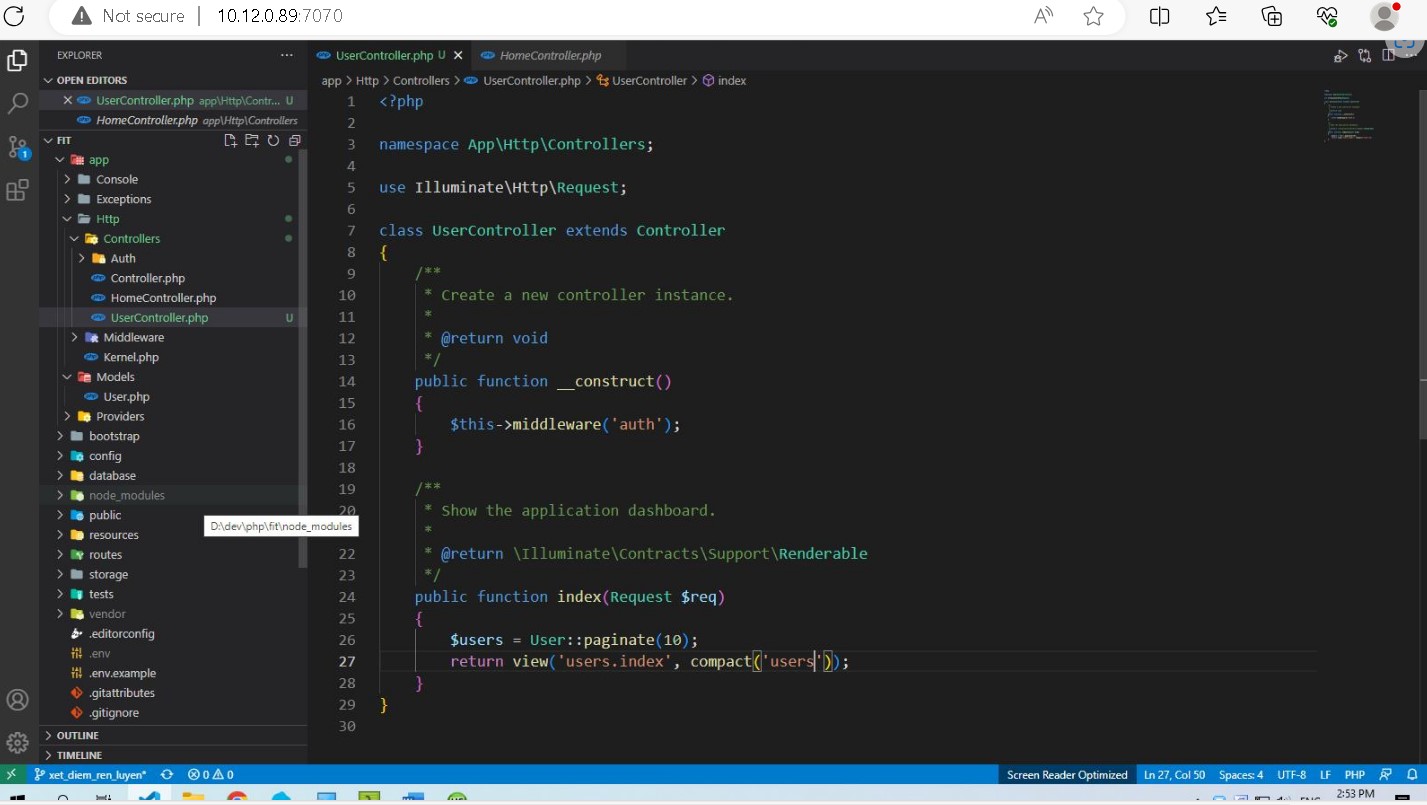This screenshot has height=805, width=1427.
Task: Toggle Edge split screen button
Action: point(1159,16)
